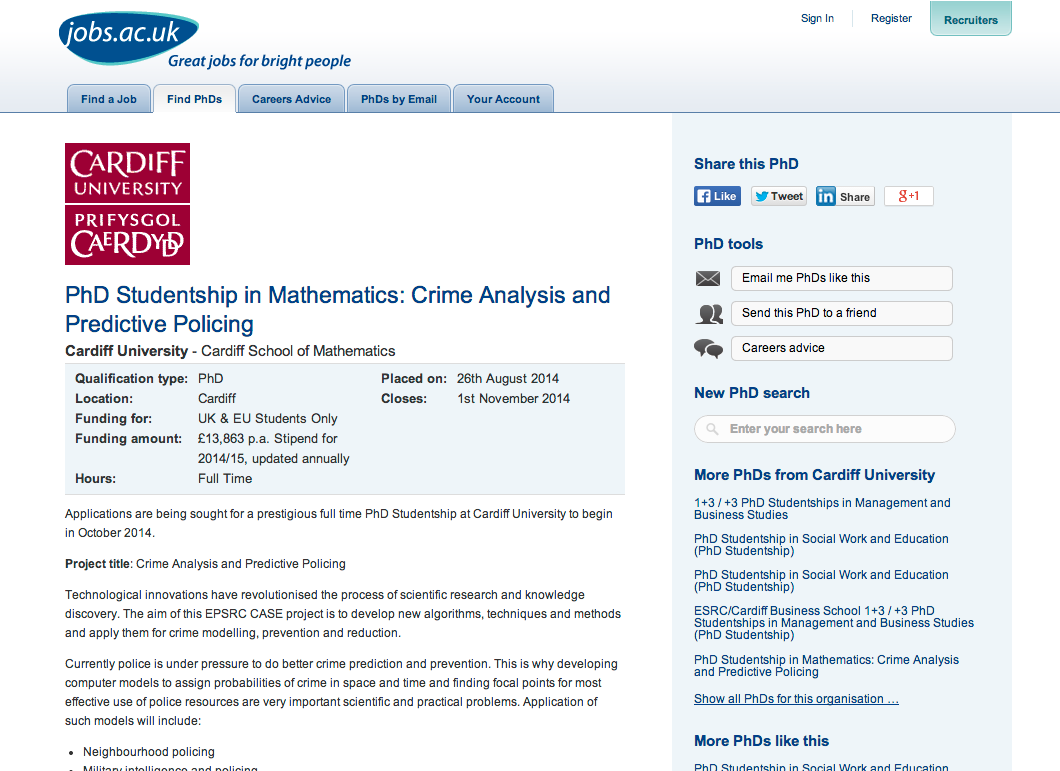The width and height of the screenshot is (1060, 771).
Task: Click Send this PhD to a friend
Action: pyautogui.click(x=842, y=313)
